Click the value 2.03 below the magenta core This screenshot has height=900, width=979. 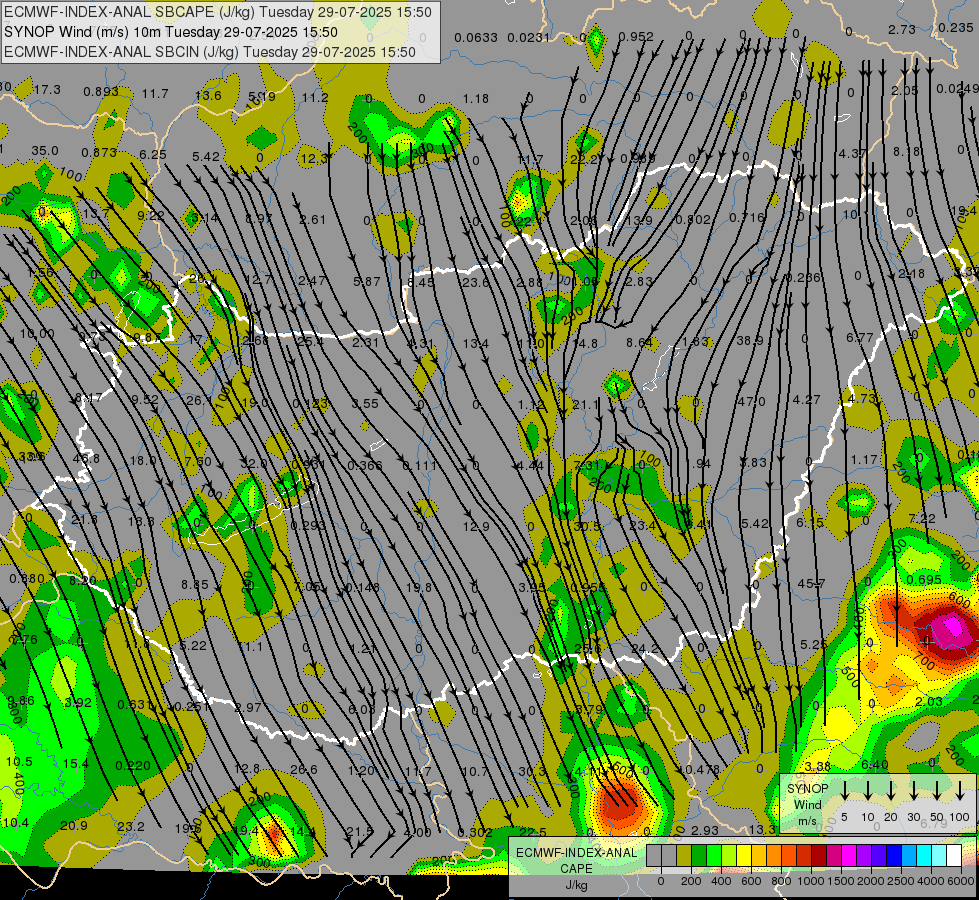[x=928, y=701]
